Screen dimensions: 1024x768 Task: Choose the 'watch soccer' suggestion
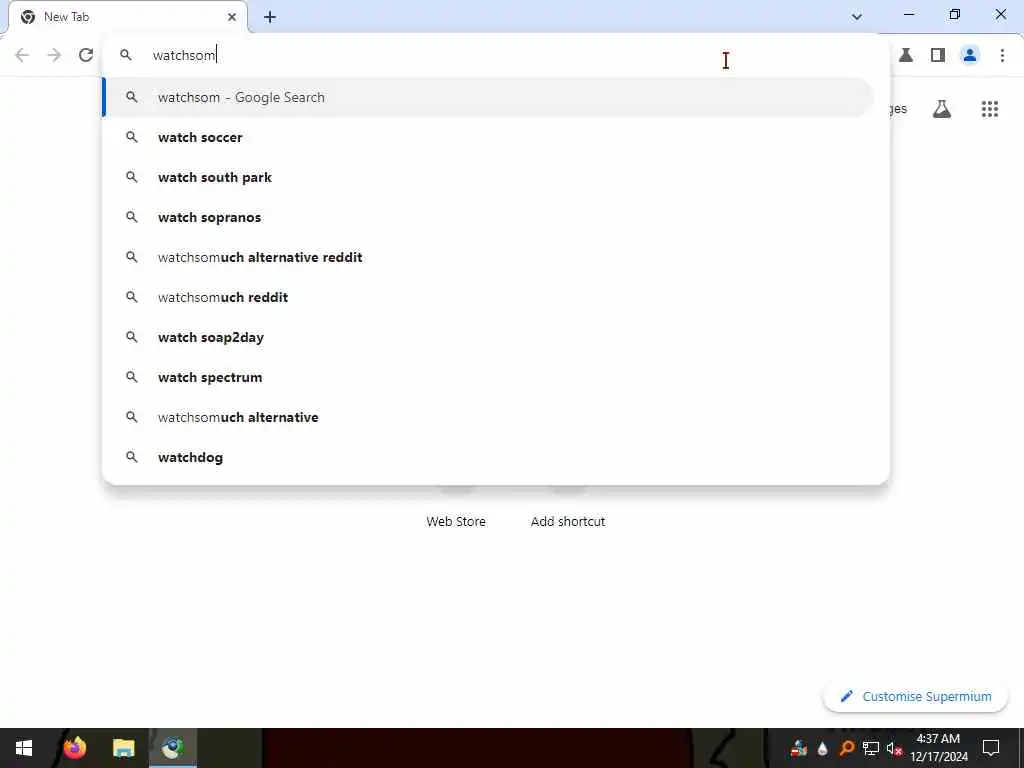point(488,137)
